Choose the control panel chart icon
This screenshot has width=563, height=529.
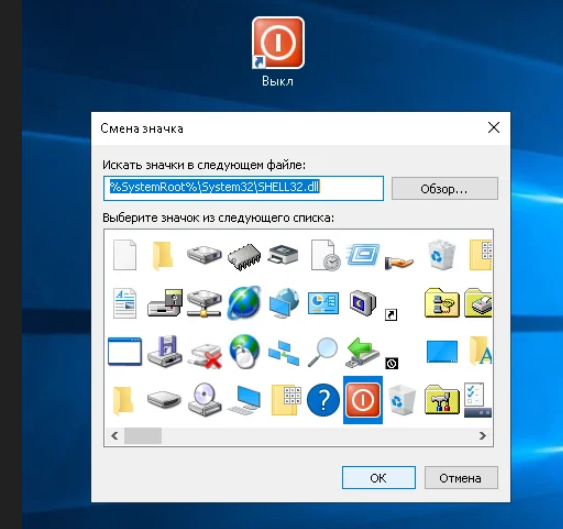tap(323, 303)
